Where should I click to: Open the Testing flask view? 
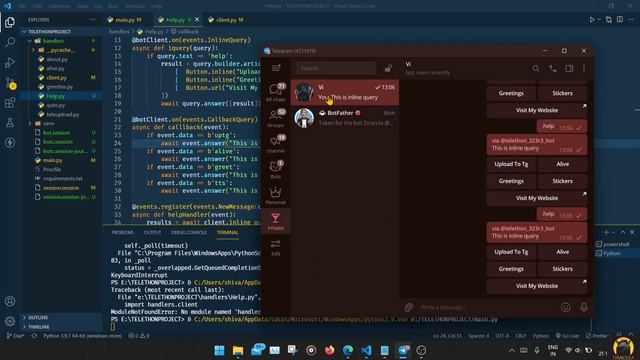tap(10, 122)
